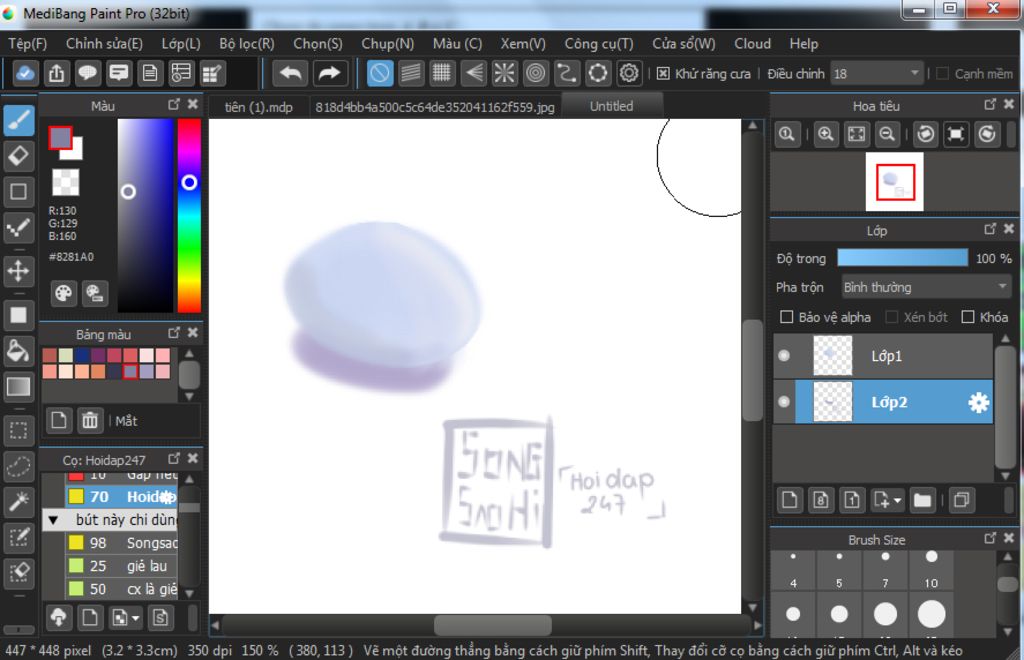Select the Eraser tool

(x=18, y=156)
